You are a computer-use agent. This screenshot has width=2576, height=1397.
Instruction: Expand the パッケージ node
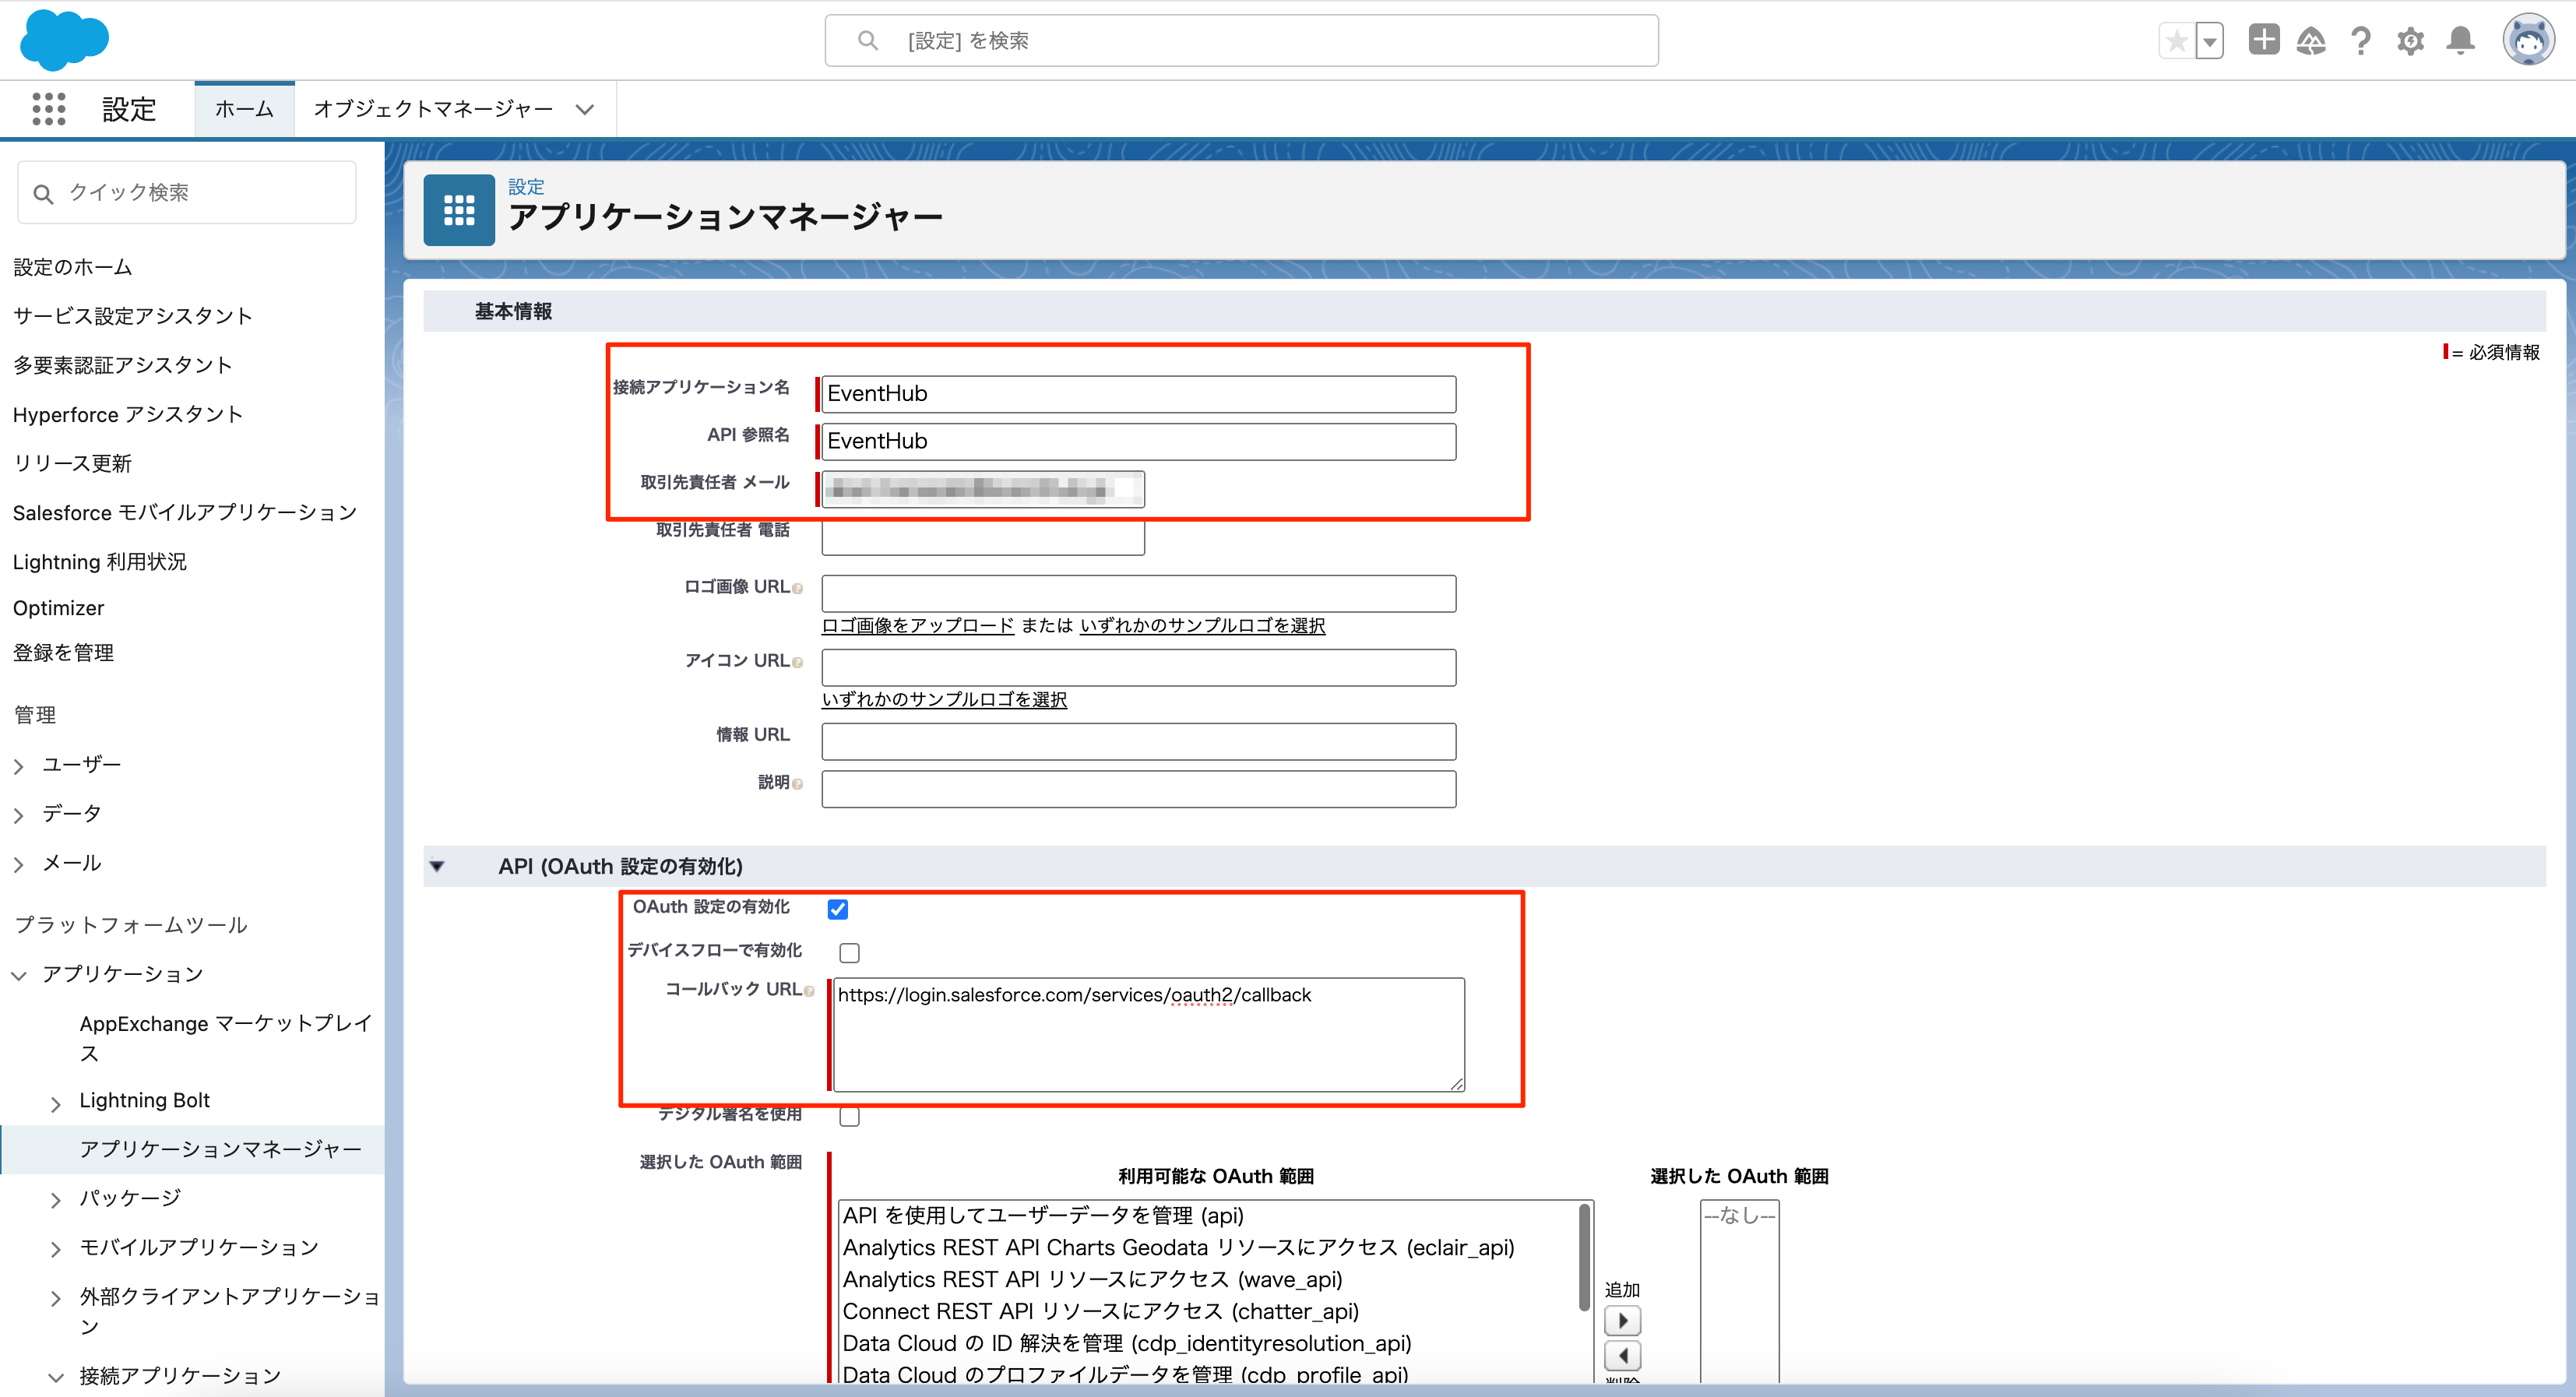click(56, 1200)
